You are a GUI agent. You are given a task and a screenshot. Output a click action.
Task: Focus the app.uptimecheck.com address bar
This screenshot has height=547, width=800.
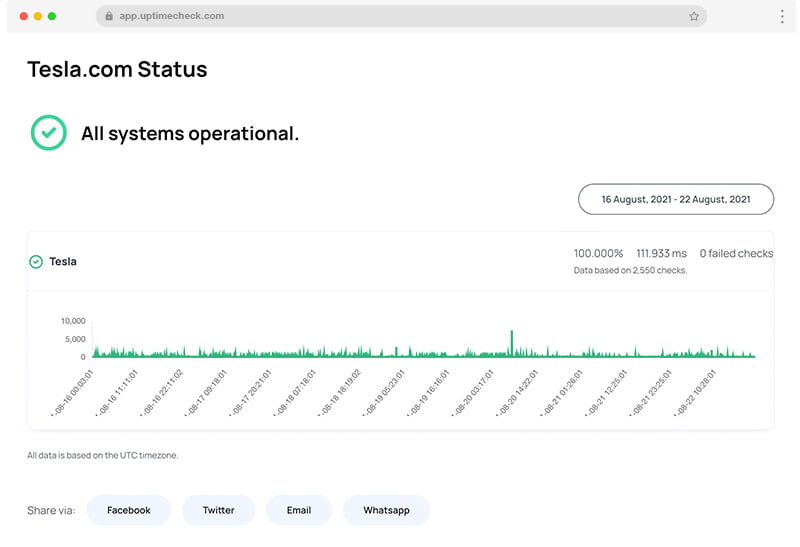click(401, 16)
